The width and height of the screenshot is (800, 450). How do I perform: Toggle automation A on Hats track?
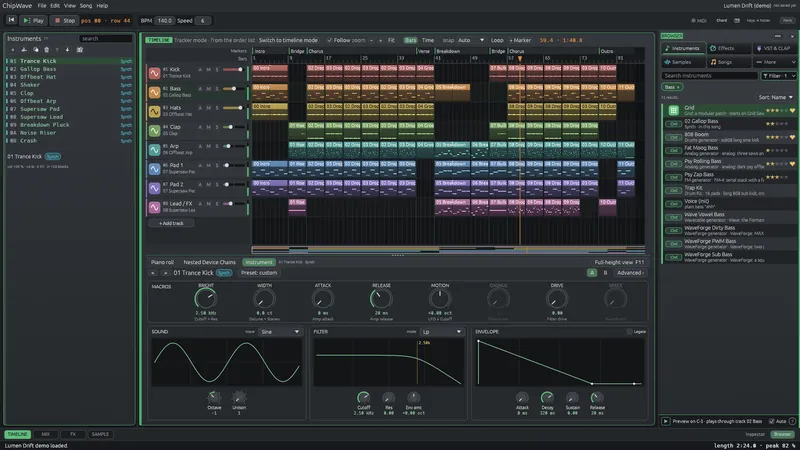point(200,108)
